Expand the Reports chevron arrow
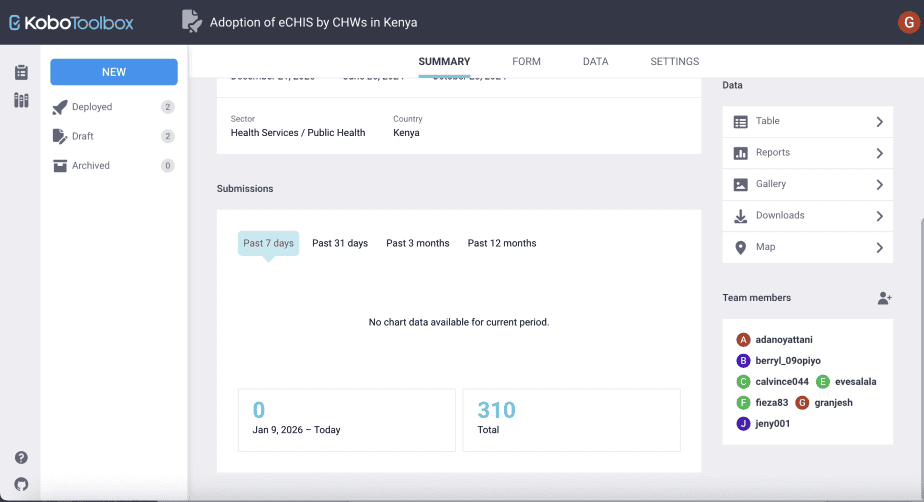 (879, 153)
